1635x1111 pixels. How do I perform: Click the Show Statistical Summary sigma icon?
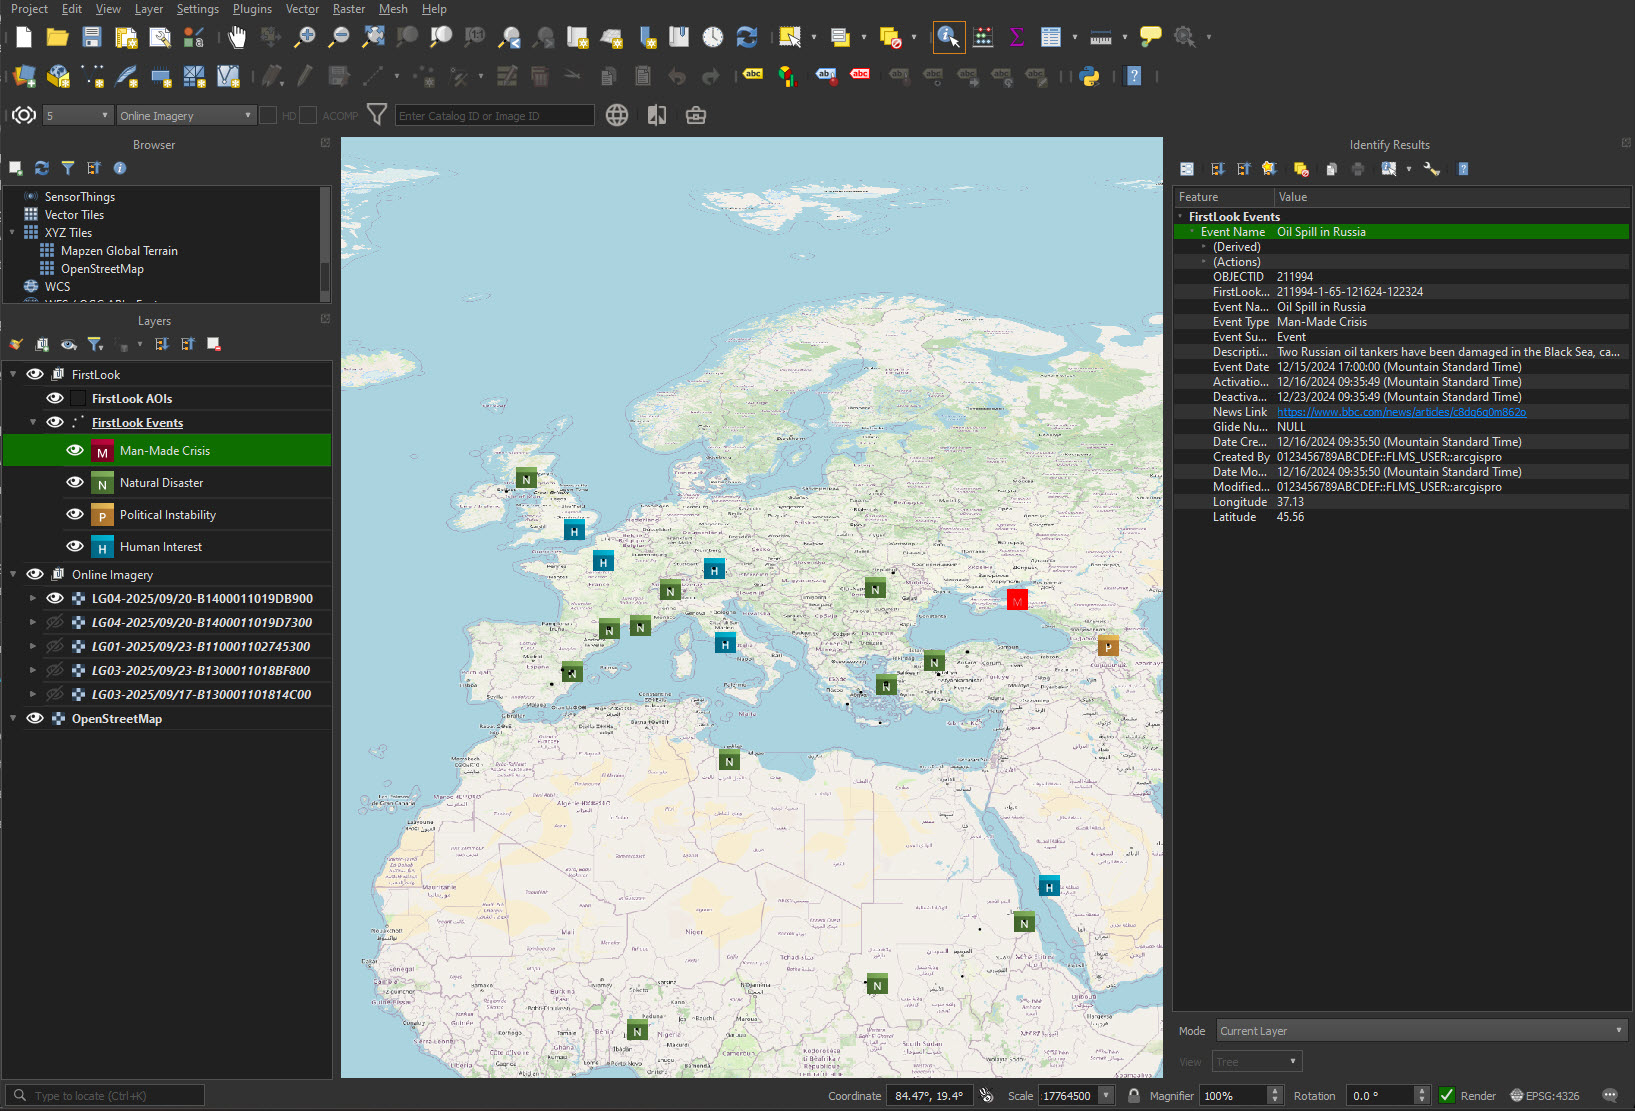click(x=1016, y=38)
